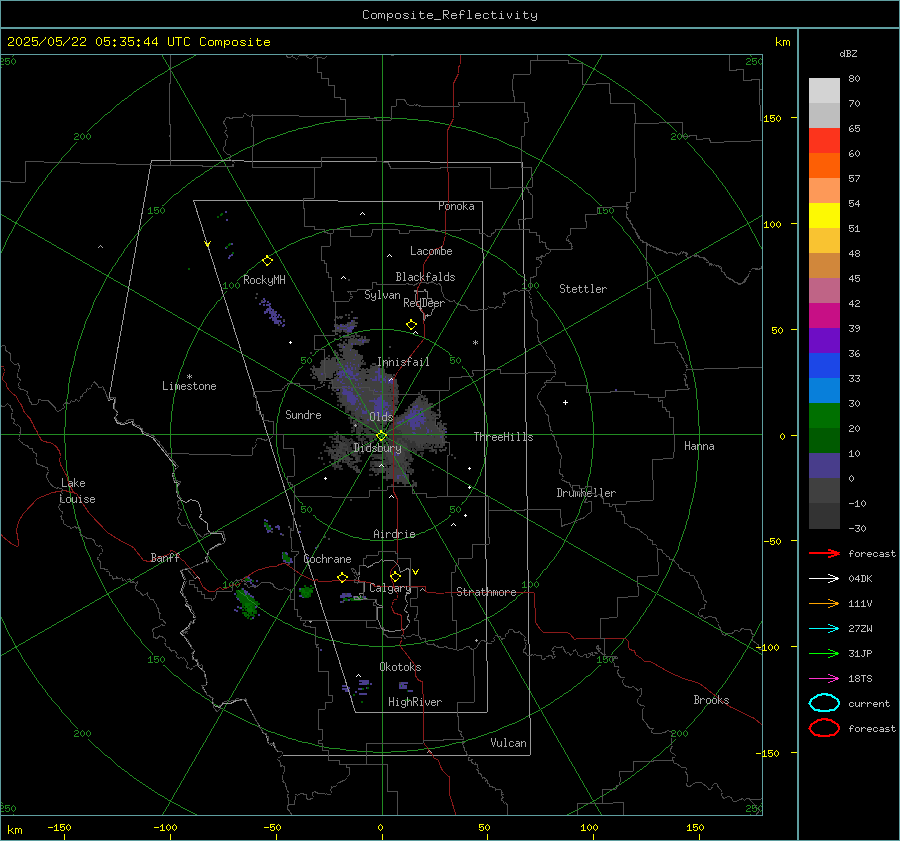Click the yellow 51 dBZ color swatch
The height and width of the screenshot is (841, 900).
pos(824,215)
